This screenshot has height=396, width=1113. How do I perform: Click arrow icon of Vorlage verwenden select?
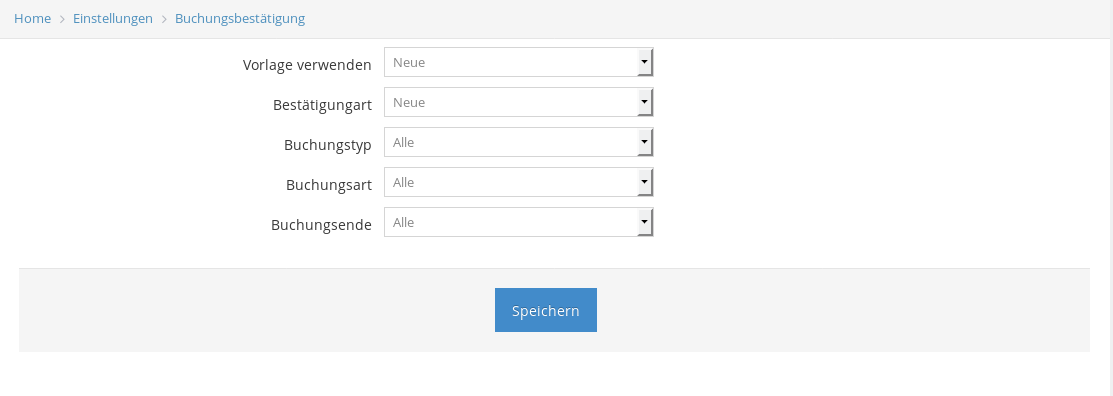coord(645,62)
